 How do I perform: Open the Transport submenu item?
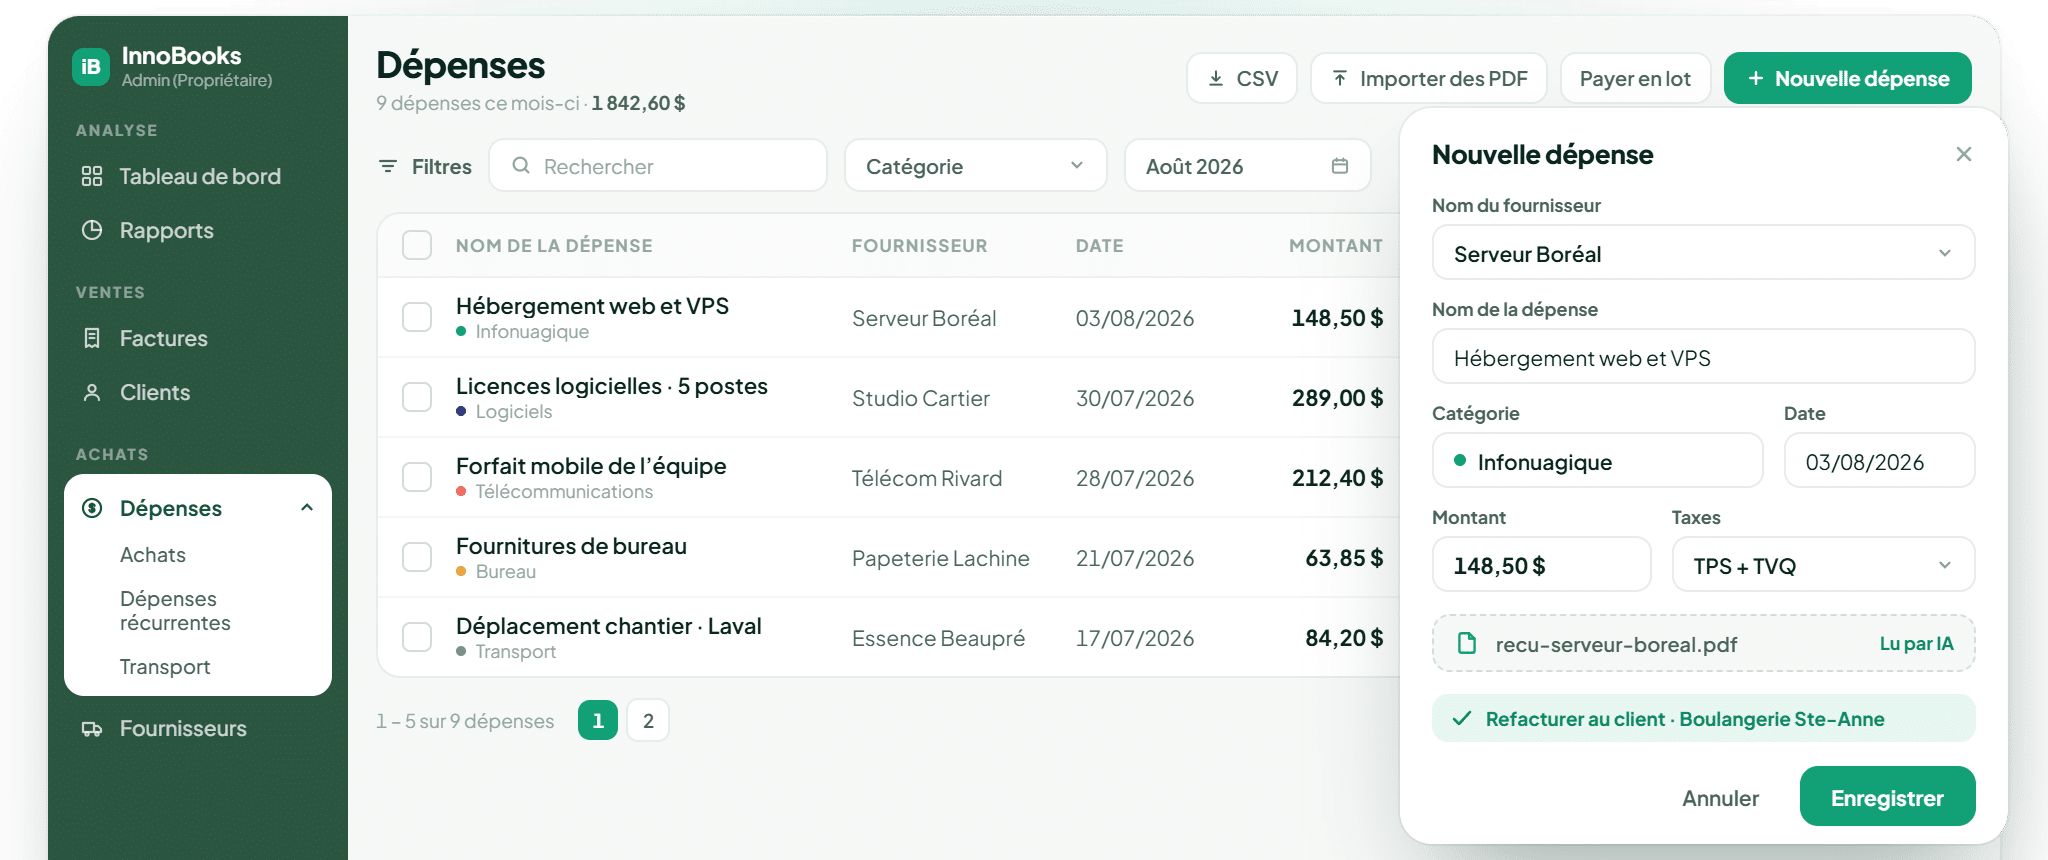165,667
